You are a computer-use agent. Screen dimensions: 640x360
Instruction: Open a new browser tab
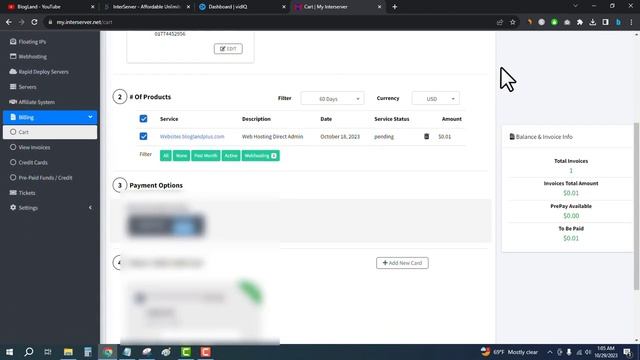point(394,7)
